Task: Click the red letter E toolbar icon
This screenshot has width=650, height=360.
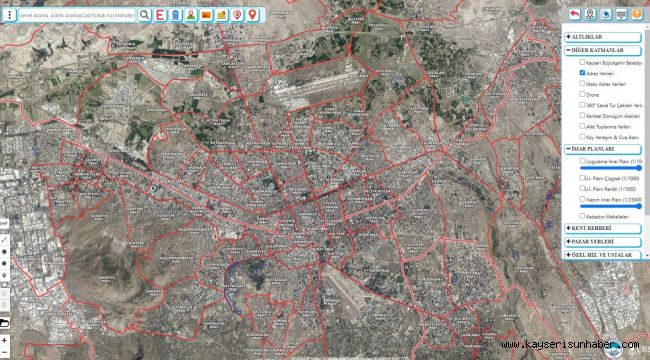Action: tap(160, 15)
